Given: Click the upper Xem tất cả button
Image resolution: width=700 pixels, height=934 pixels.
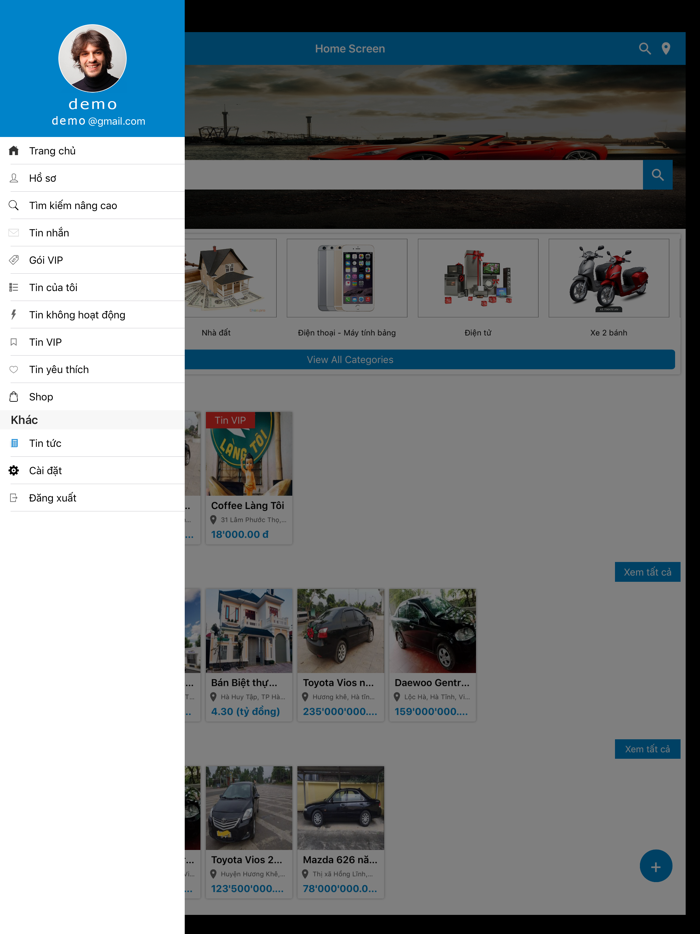Looking at the screenshot, I should (x=648, y=572).
